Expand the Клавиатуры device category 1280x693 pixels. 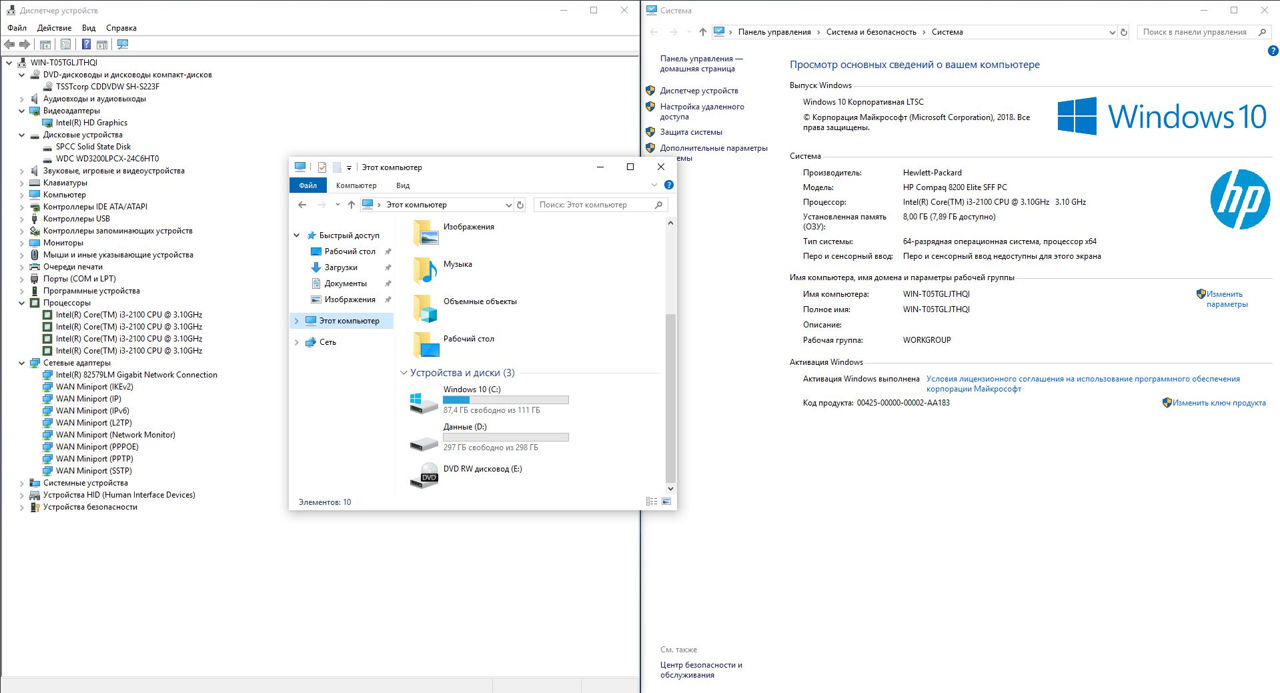pyautogui.click(x=23, y=183)
